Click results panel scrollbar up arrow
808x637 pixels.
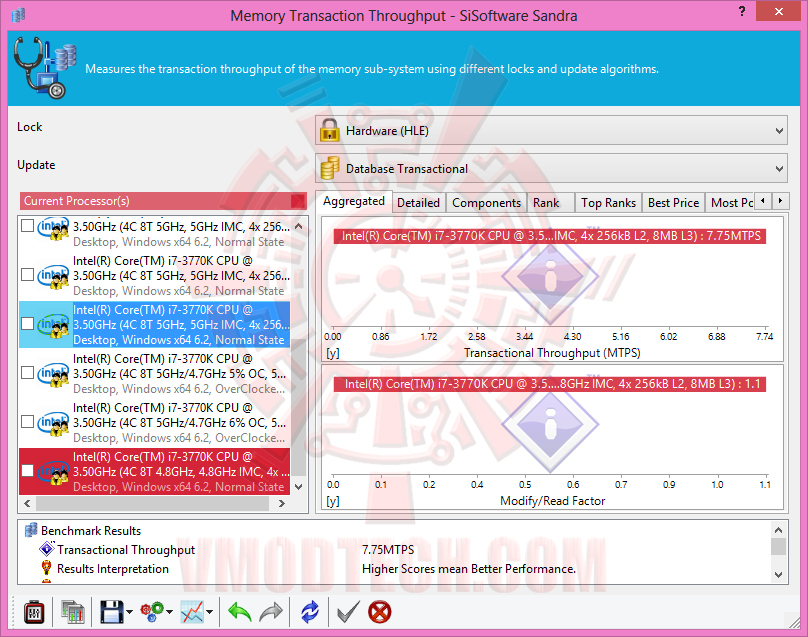(x=779, y=530)
